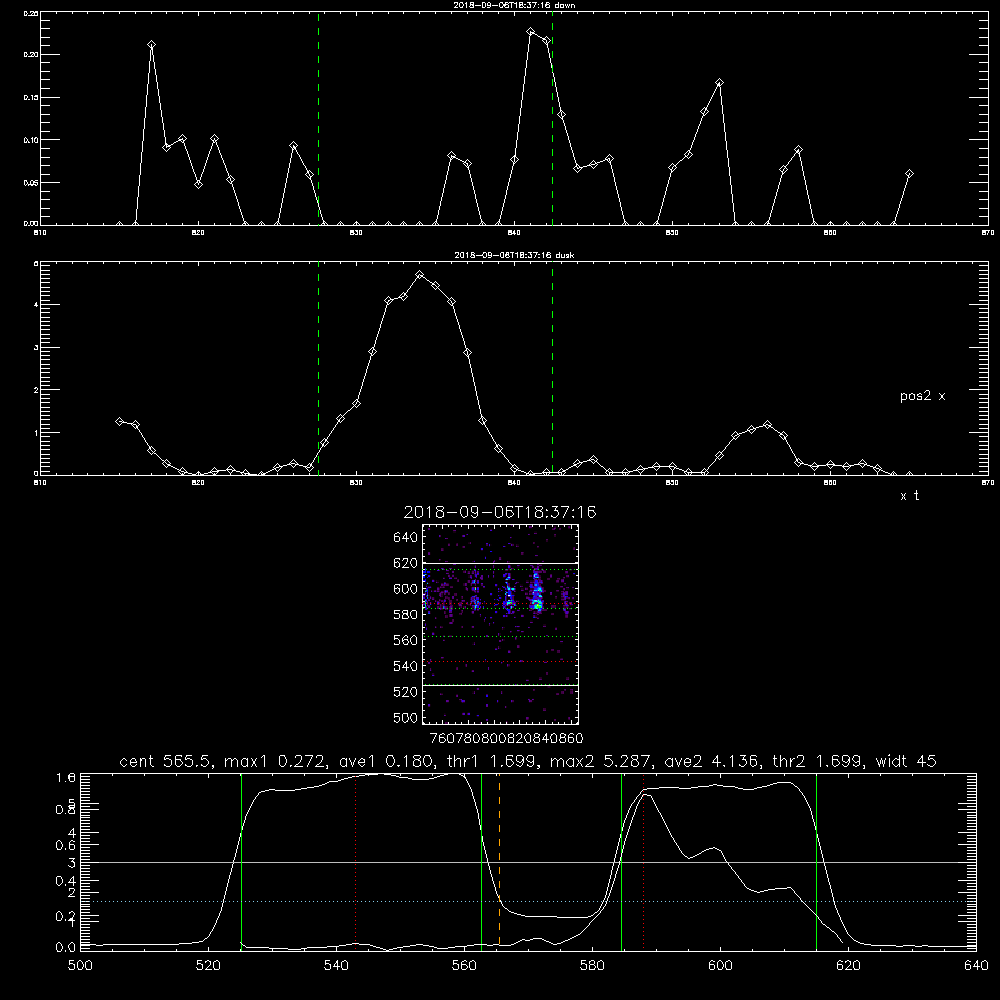Click the '560' label on bottom plot x-axis

tap(464, 966)
